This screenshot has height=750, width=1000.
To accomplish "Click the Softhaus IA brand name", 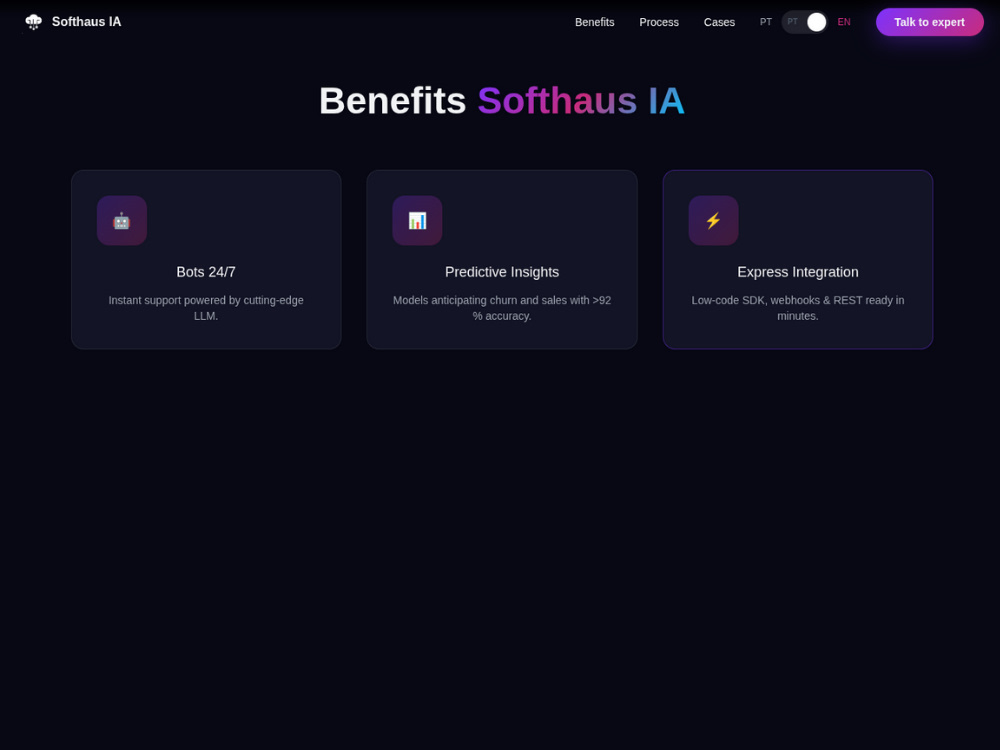I will click(86, 22).
